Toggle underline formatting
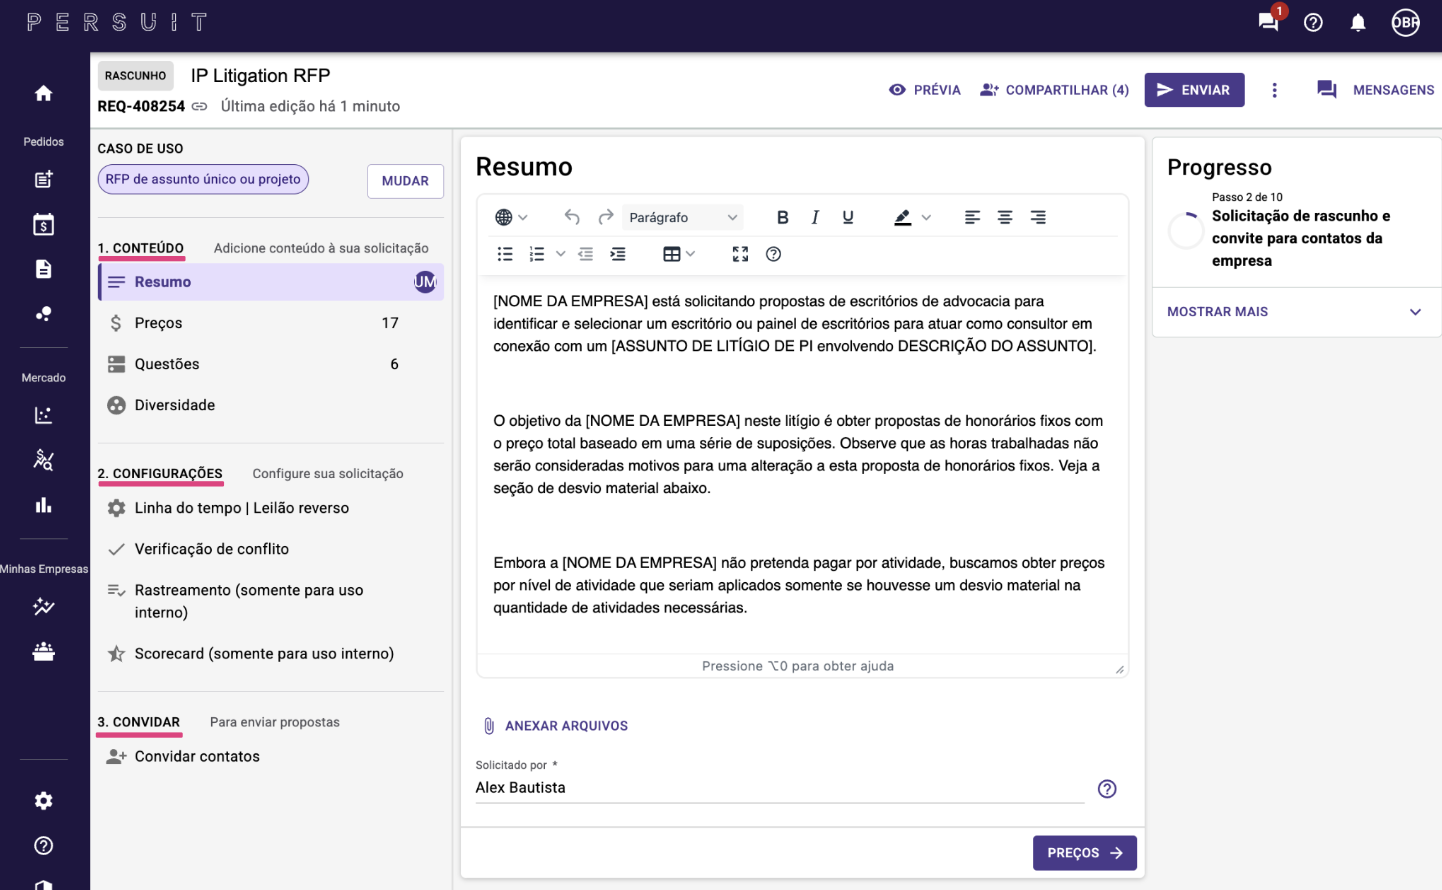Image resolution: width=1442 pixels, height=890 pixels. (x=848, y=217)
